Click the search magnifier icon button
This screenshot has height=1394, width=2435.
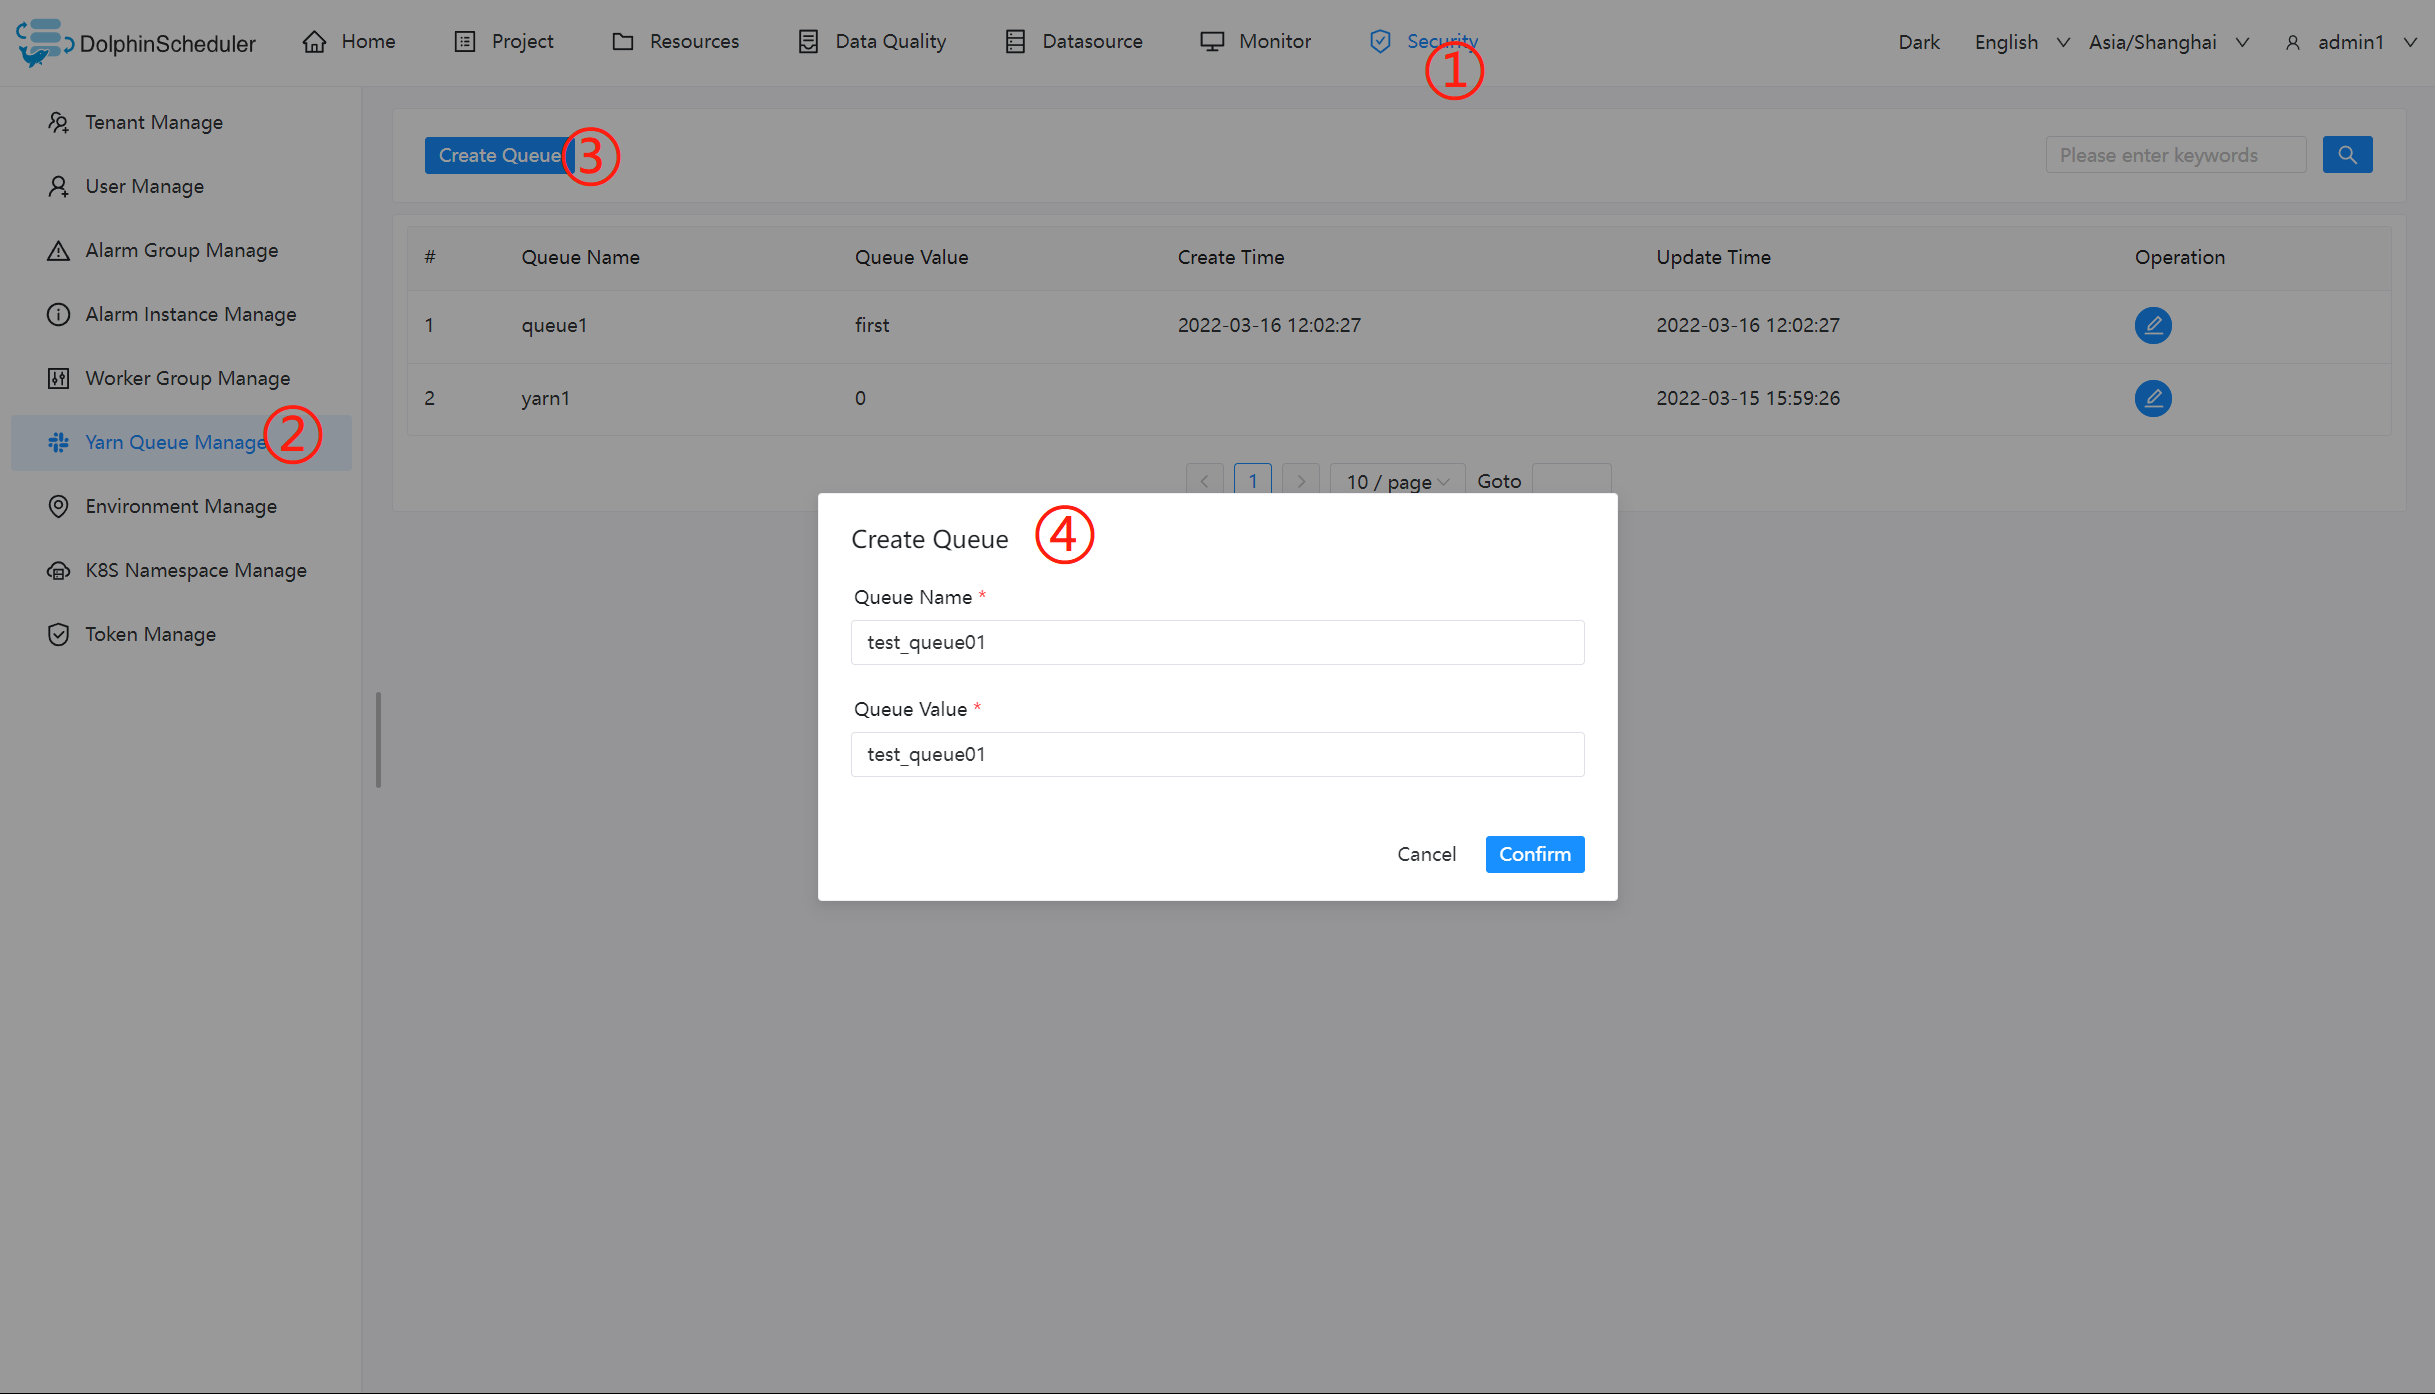point(2346,155)
